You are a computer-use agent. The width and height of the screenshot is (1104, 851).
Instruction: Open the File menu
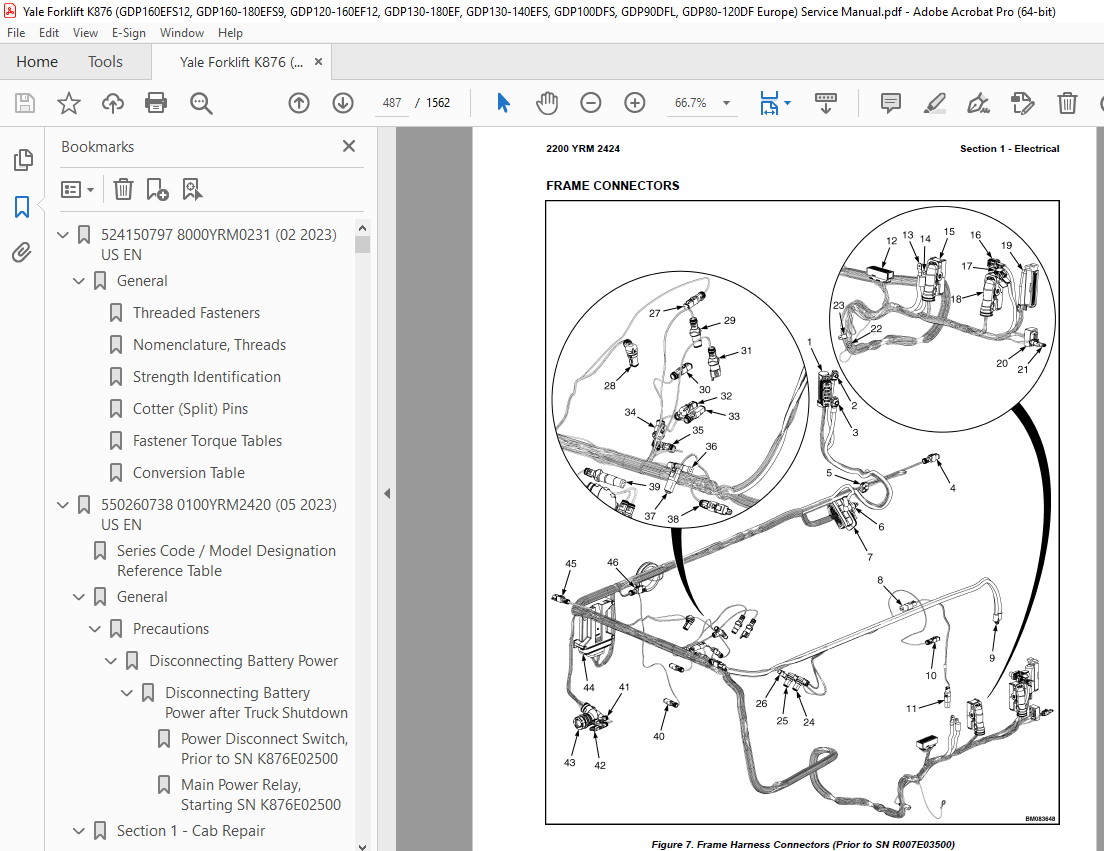pos(15,32)
